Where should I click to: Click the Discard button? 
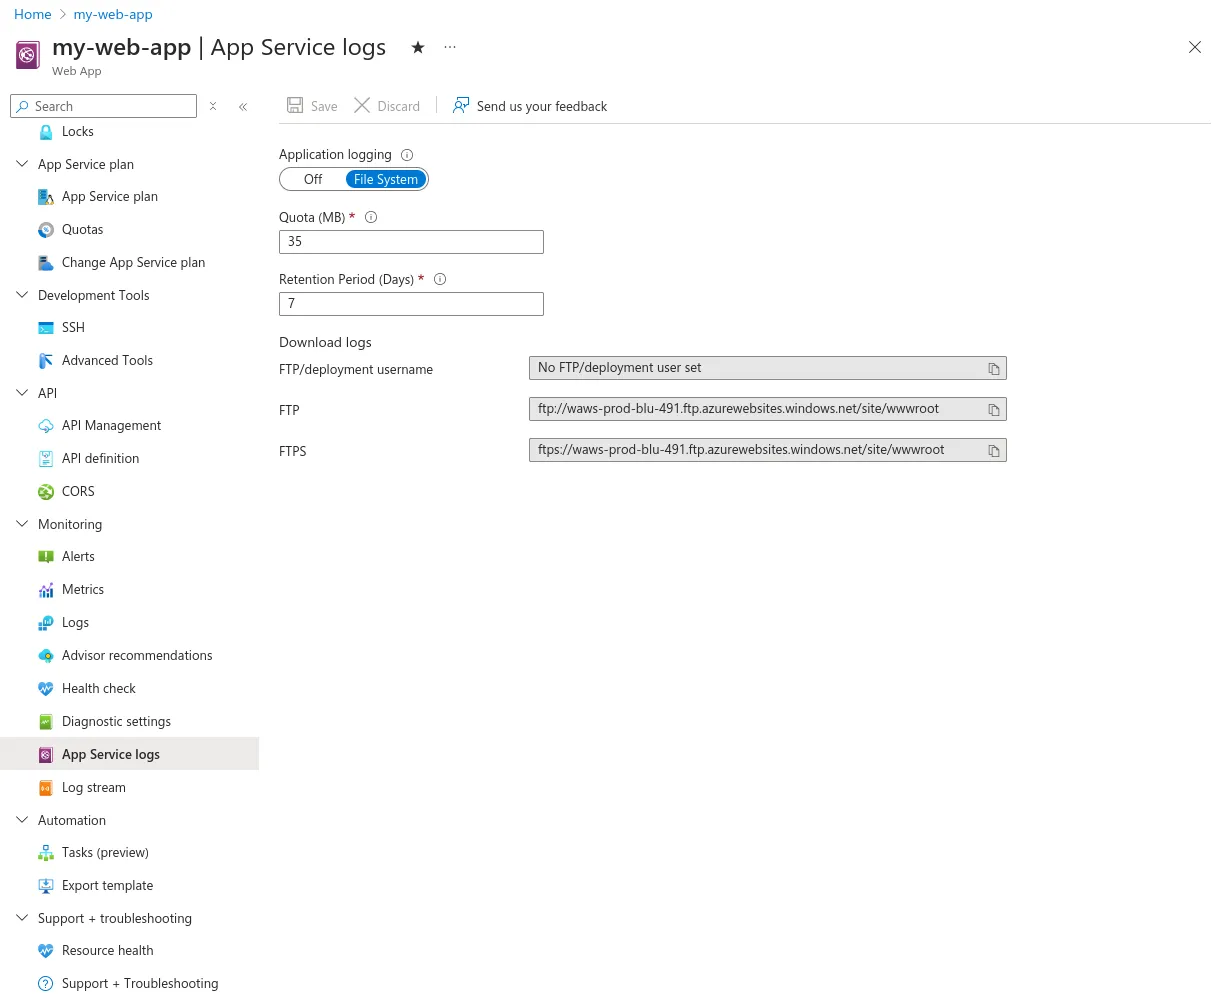coord(387,106)
